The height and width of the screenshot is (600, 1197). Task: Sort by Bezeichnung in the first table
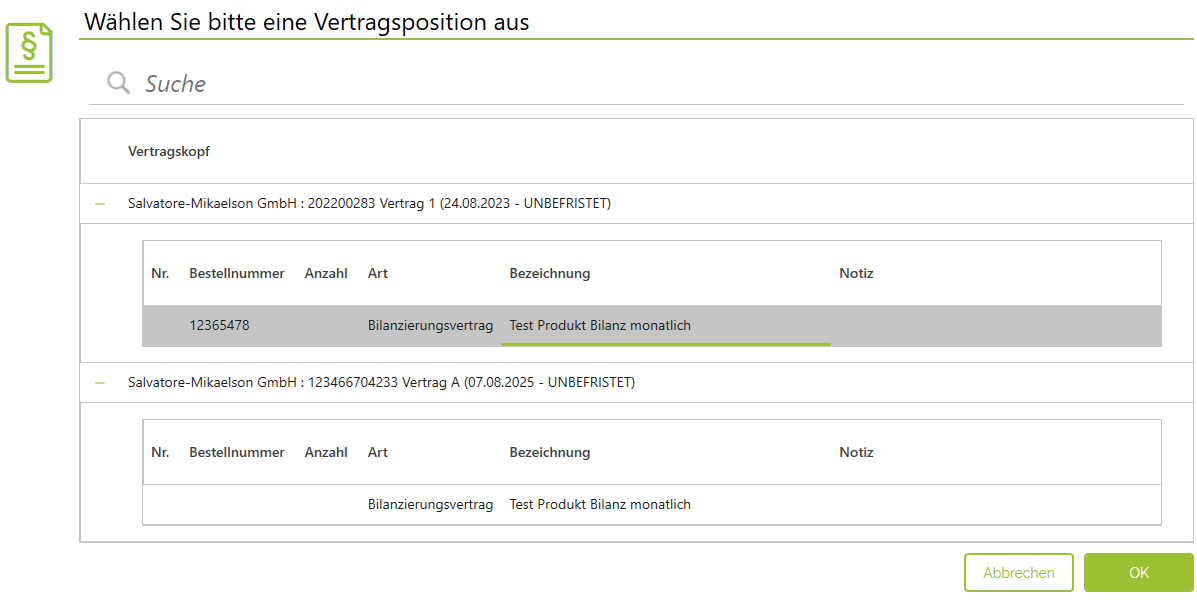tap(550, 273)
